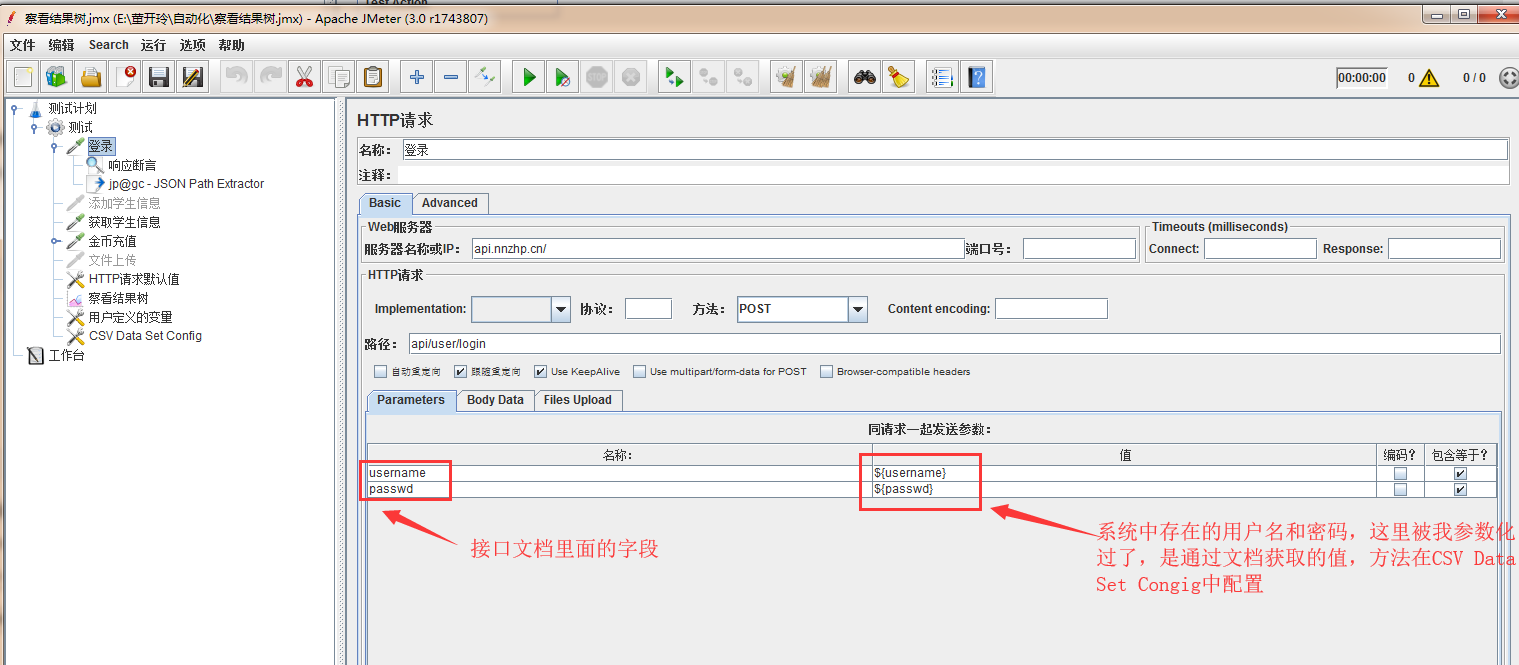Image resolution: width=1519 pixels, height=665 pixels.
Task: Toggle 编码 checkbox for passwd row
Action: pyautogui.click(x=1401, y=490)
